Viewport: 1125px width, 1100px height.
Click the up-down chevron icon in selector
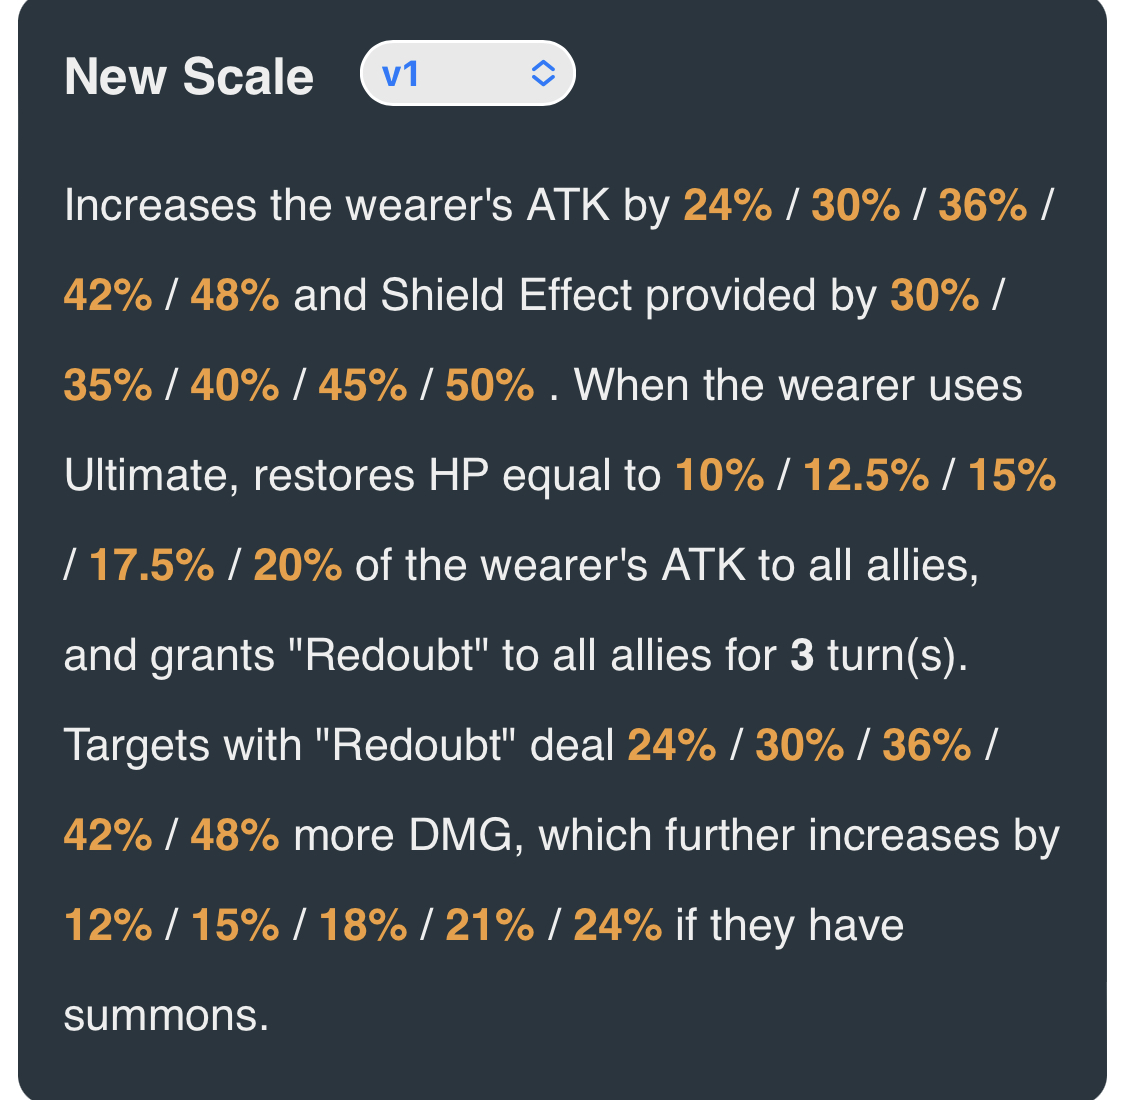click(x=543, y=73)
